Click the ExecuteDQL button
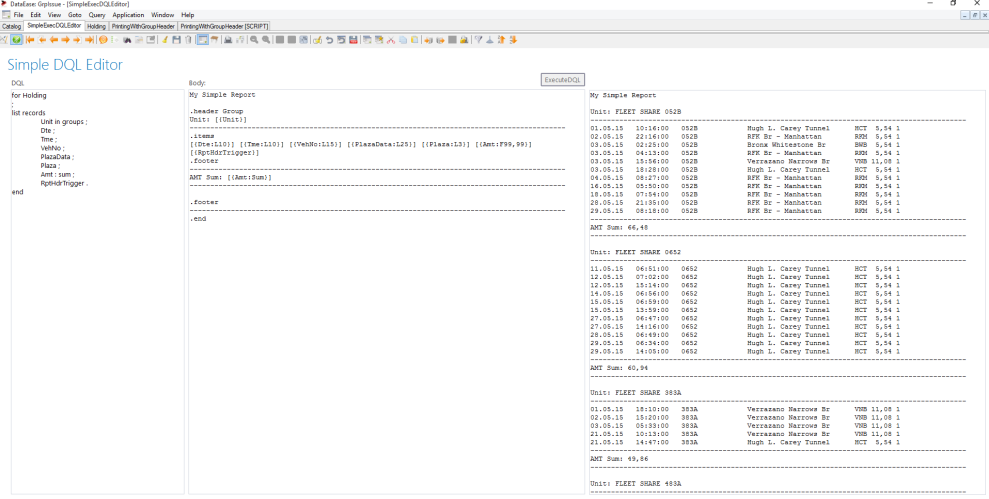This screenshot has width=989, height=499. pos(563,80)
